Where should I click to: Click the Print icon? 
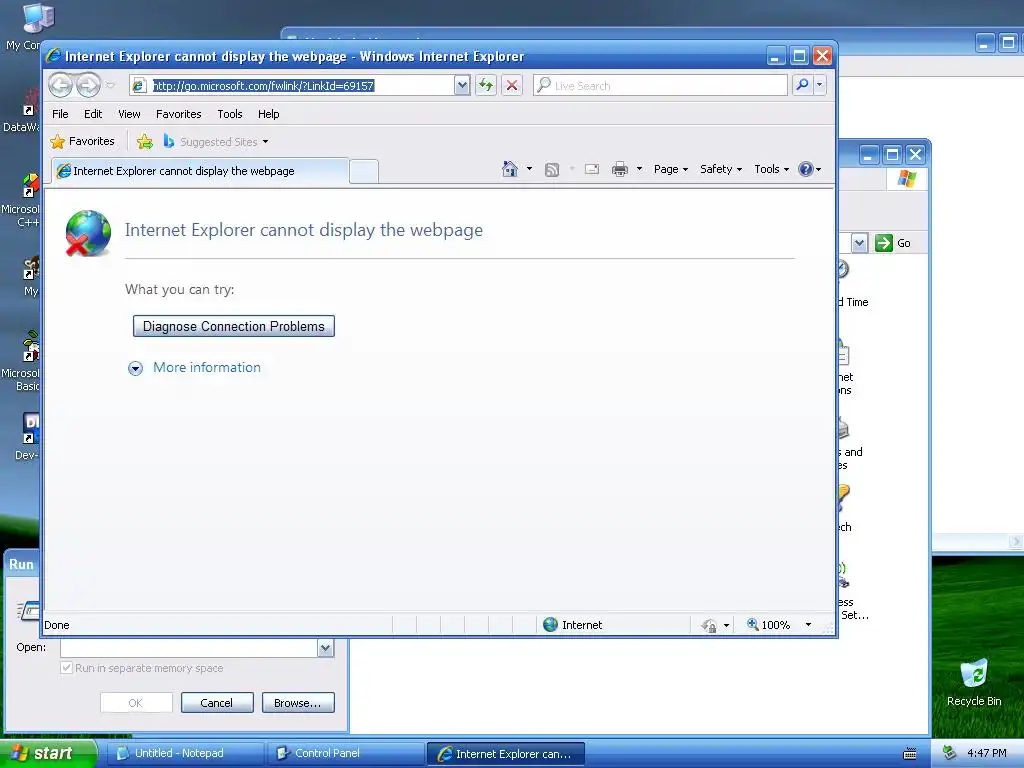click(x=620, y=169)
